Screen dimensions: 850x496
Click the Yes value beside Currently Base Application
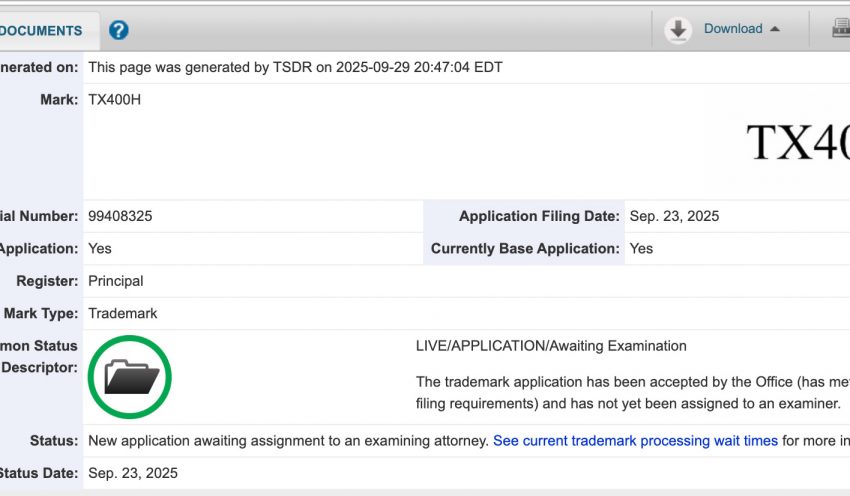click(x=641, y=248)
